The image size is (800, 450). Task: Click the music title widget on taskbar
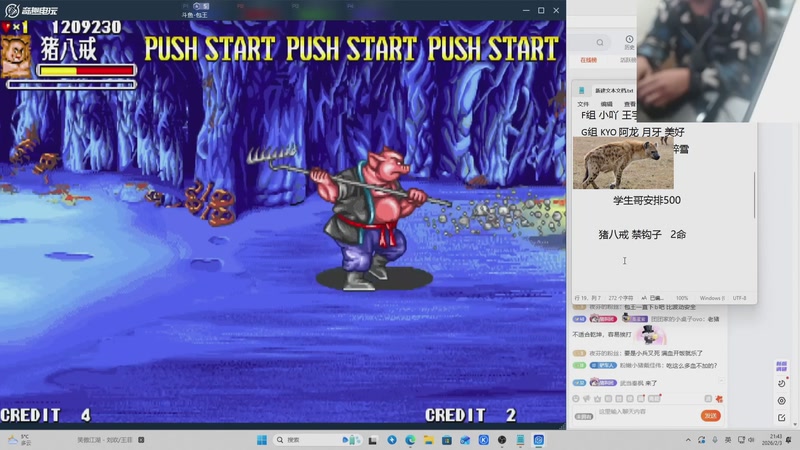[110, 440]
